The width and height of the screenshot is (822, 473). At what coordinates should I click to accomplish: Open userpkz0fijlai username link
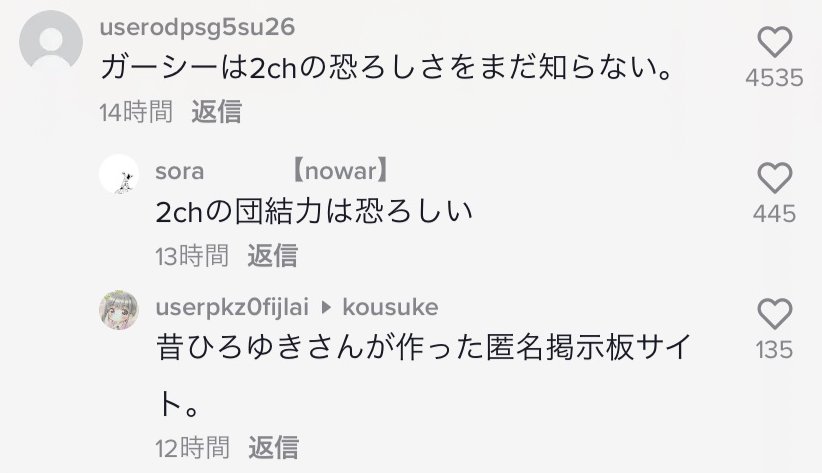(232, 307)
